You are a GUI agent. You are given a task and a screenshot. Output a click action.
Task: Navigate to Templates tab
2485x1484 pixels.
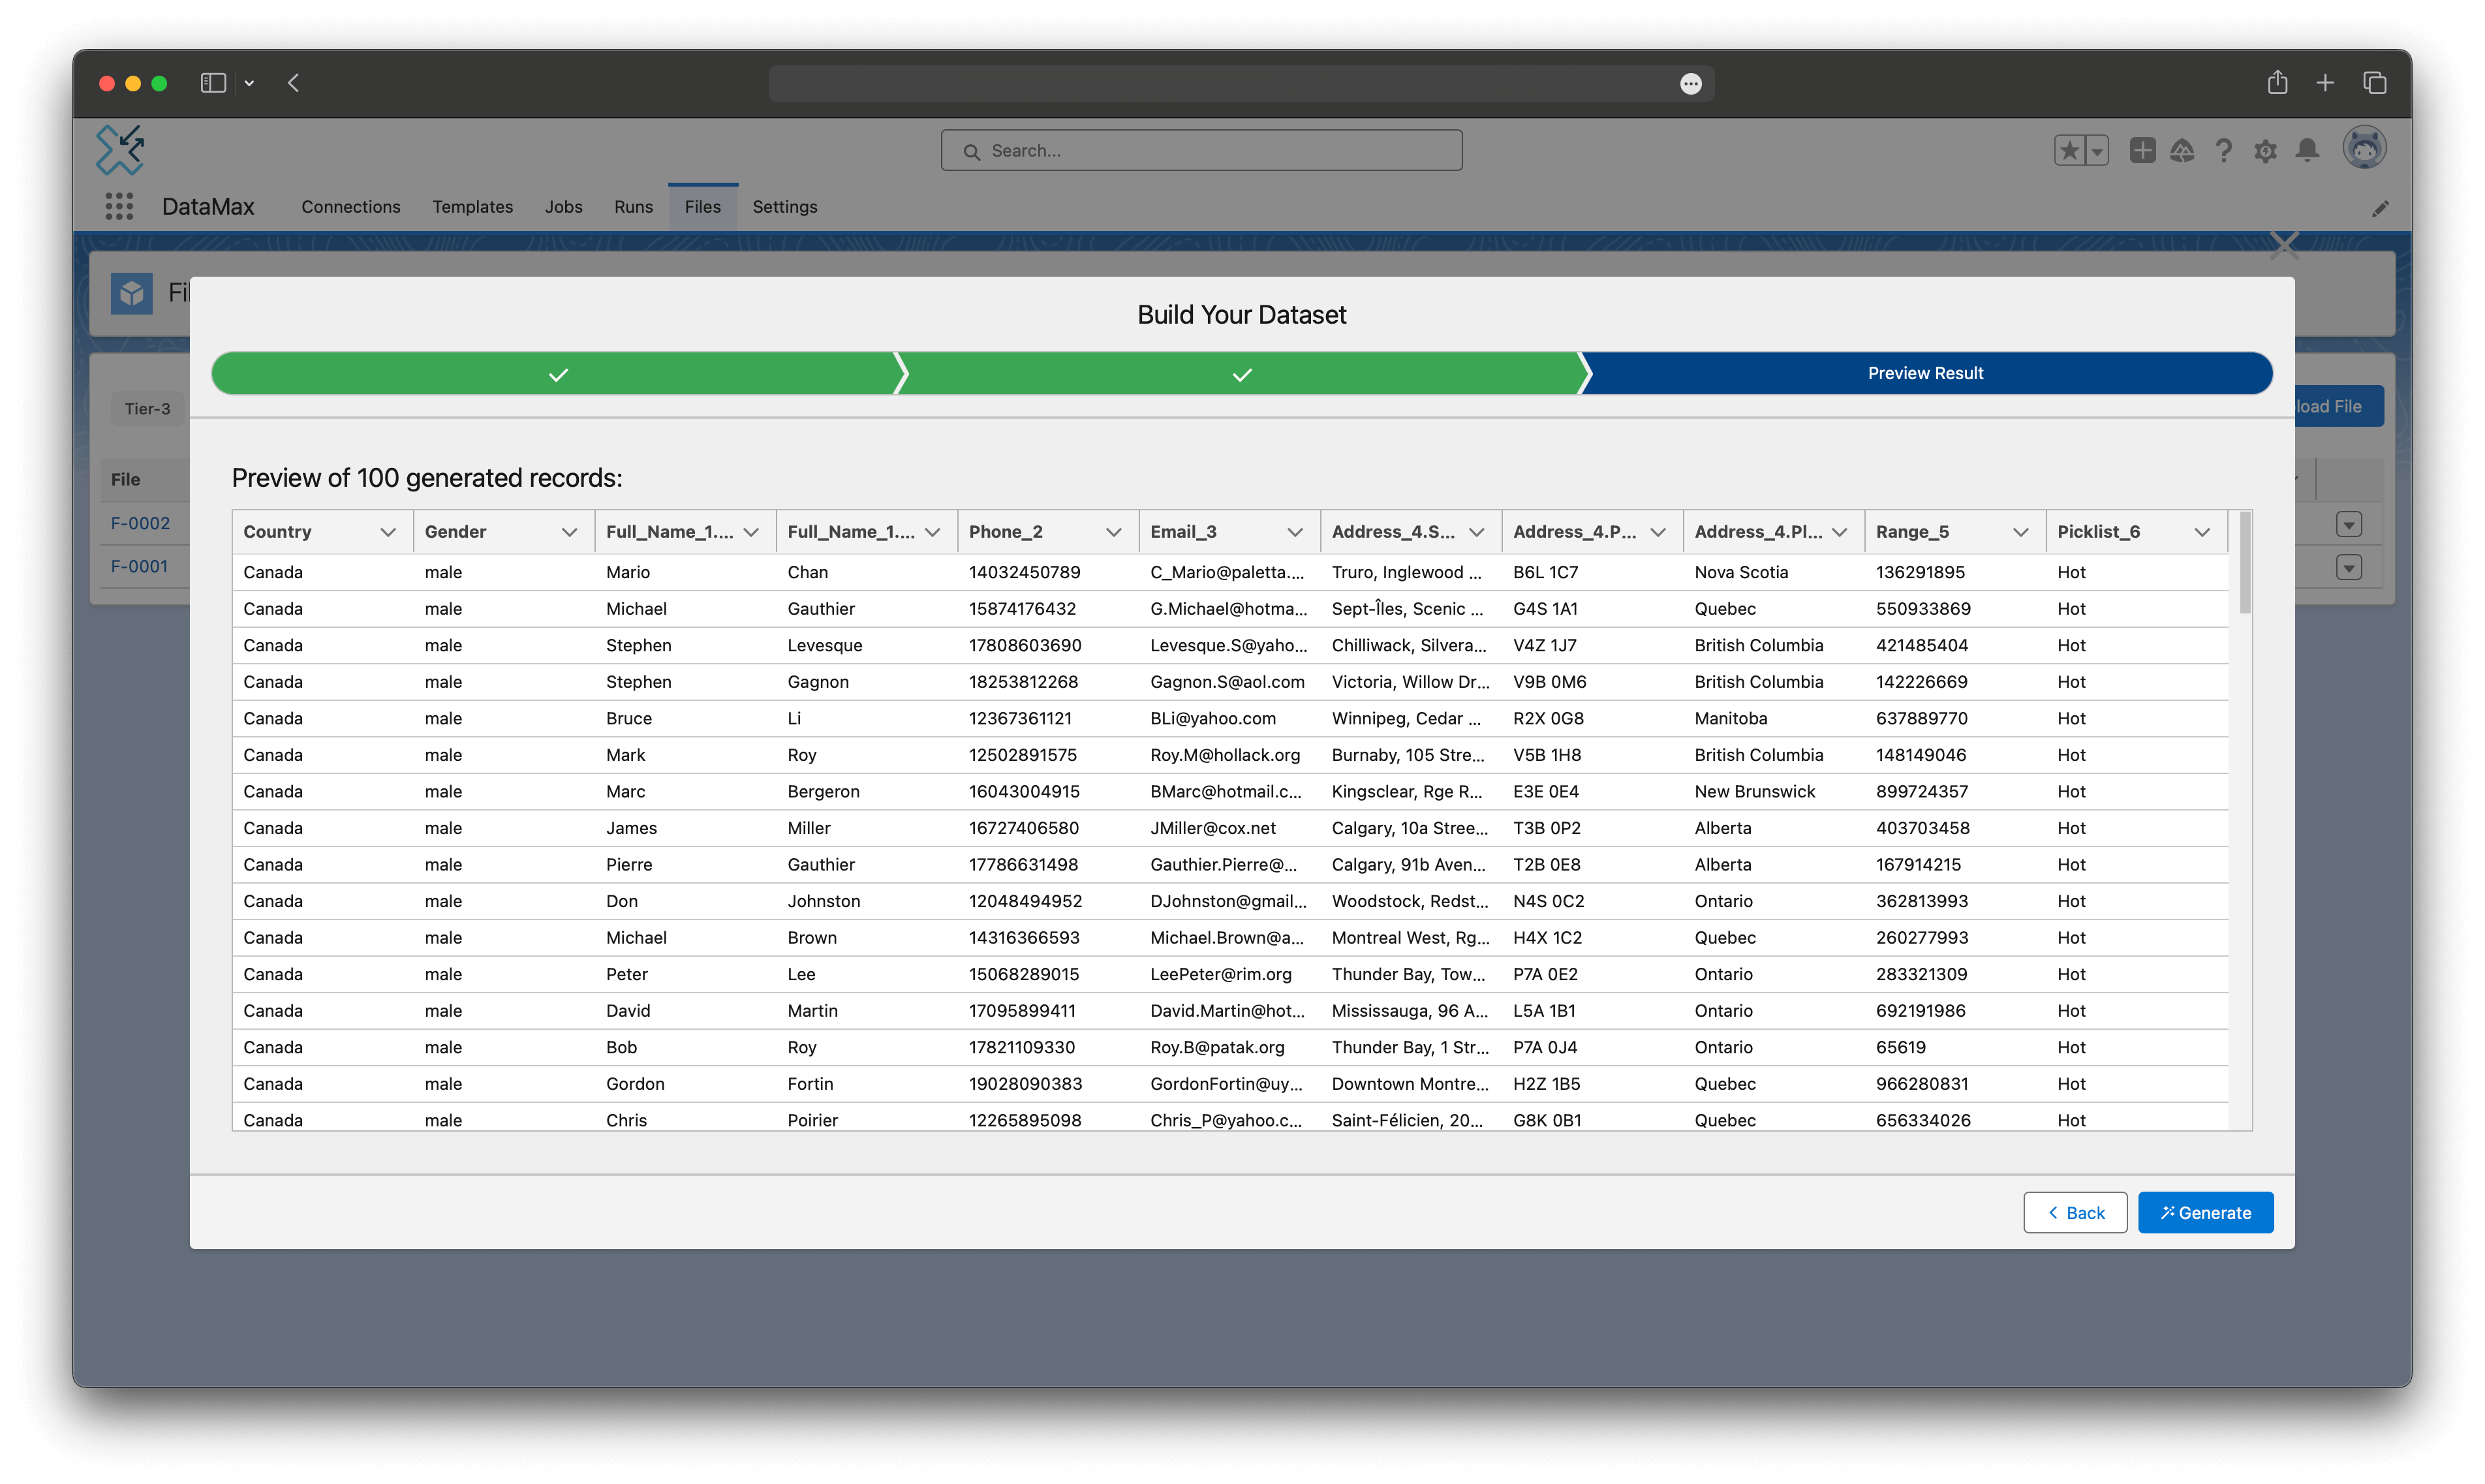[472, 207]
